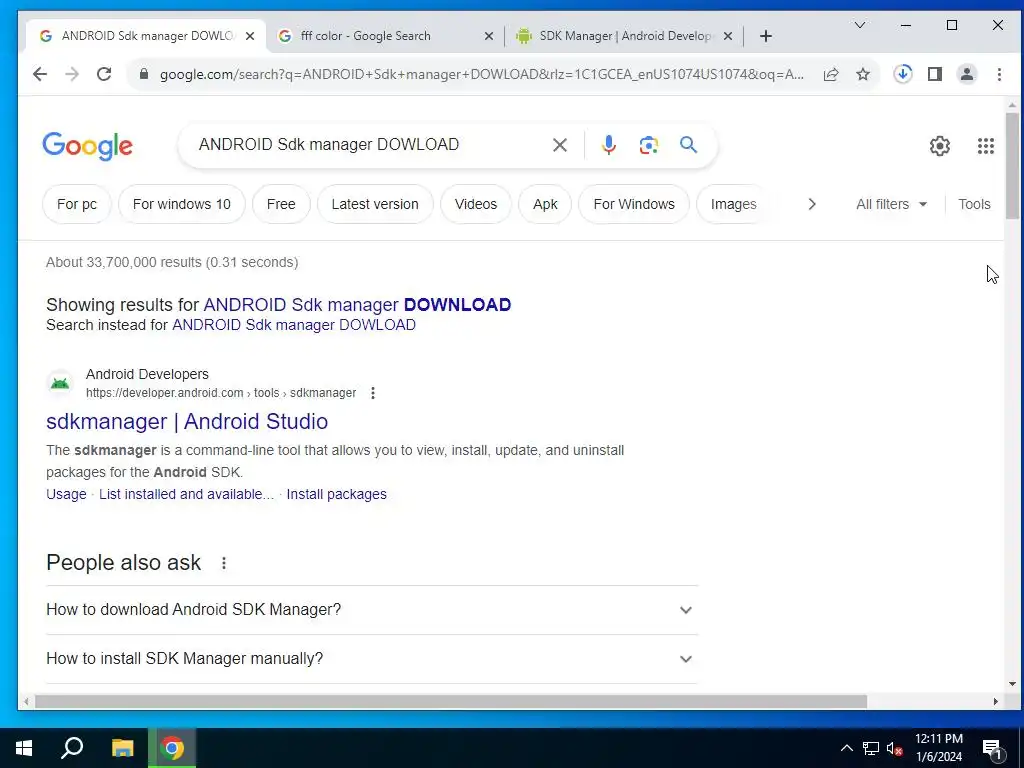
Task: Clear the Google search box
Action: tap(560, 144)
